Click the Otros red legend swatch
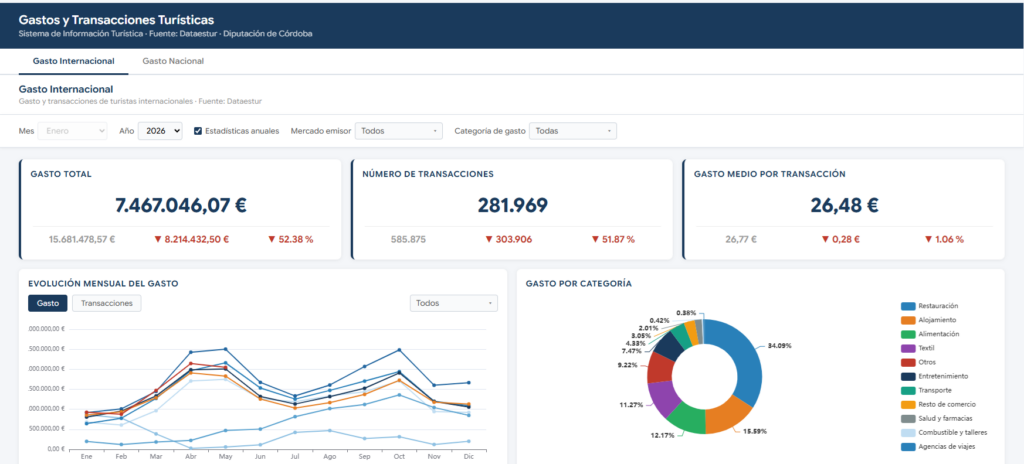This screenshot has height=464, width=1024. click(907, 362)
